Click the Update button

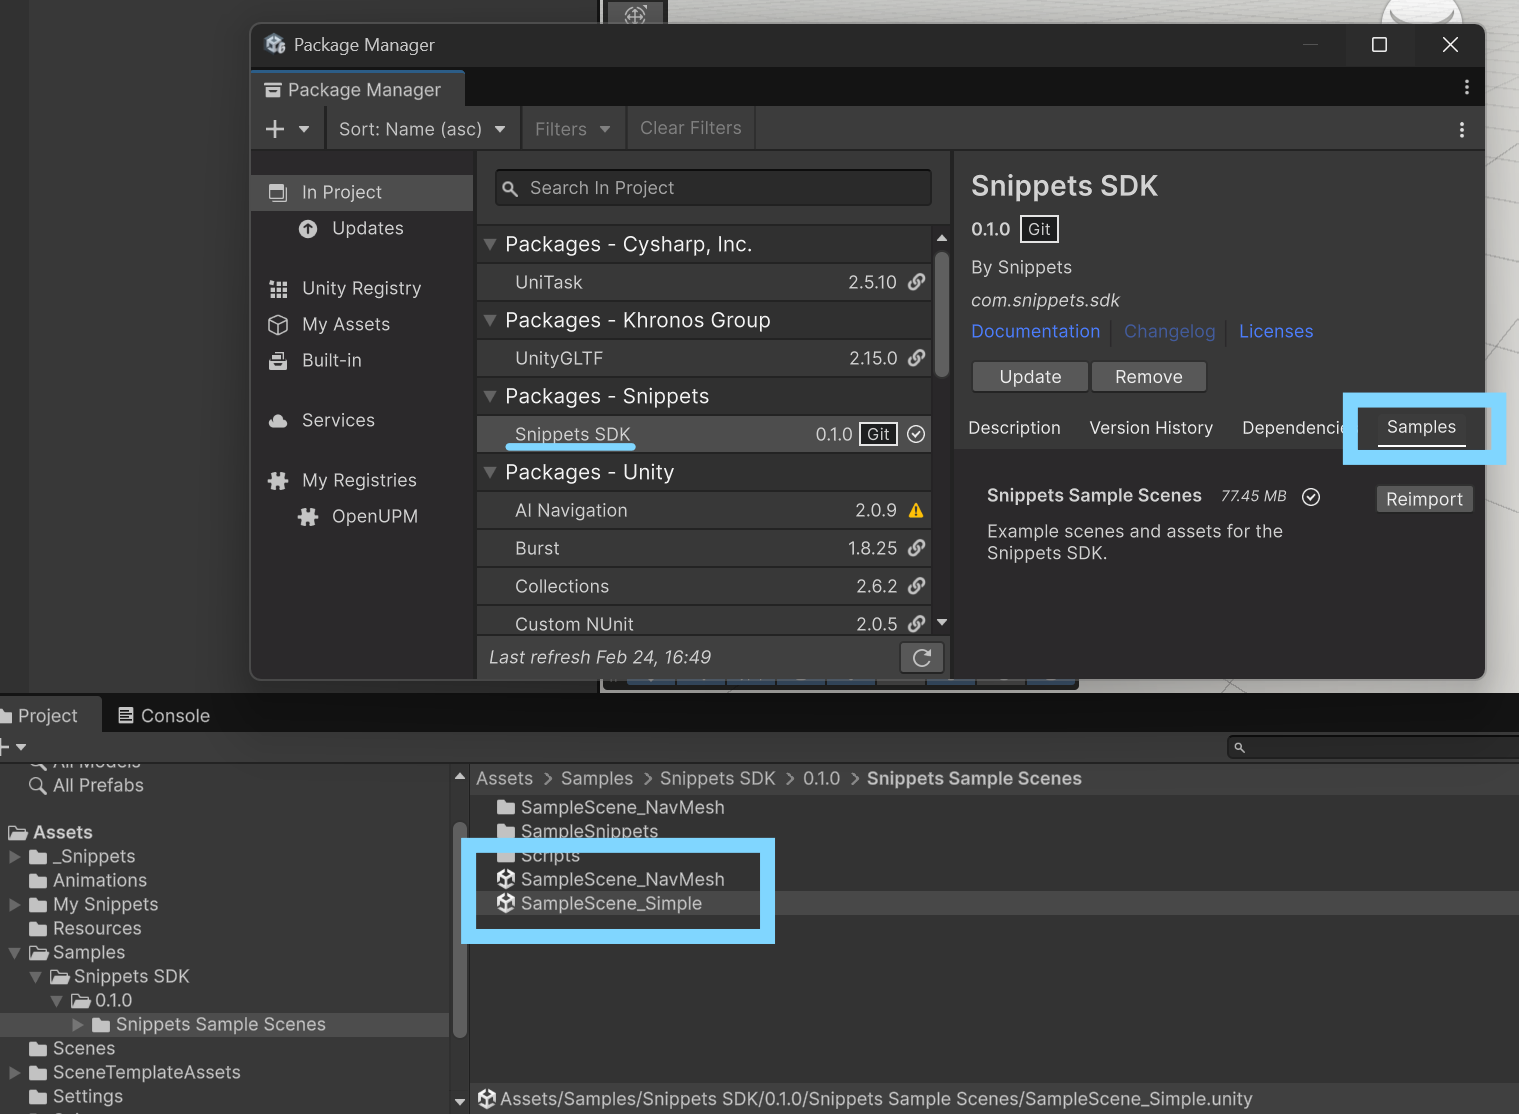coord(1030,377)
